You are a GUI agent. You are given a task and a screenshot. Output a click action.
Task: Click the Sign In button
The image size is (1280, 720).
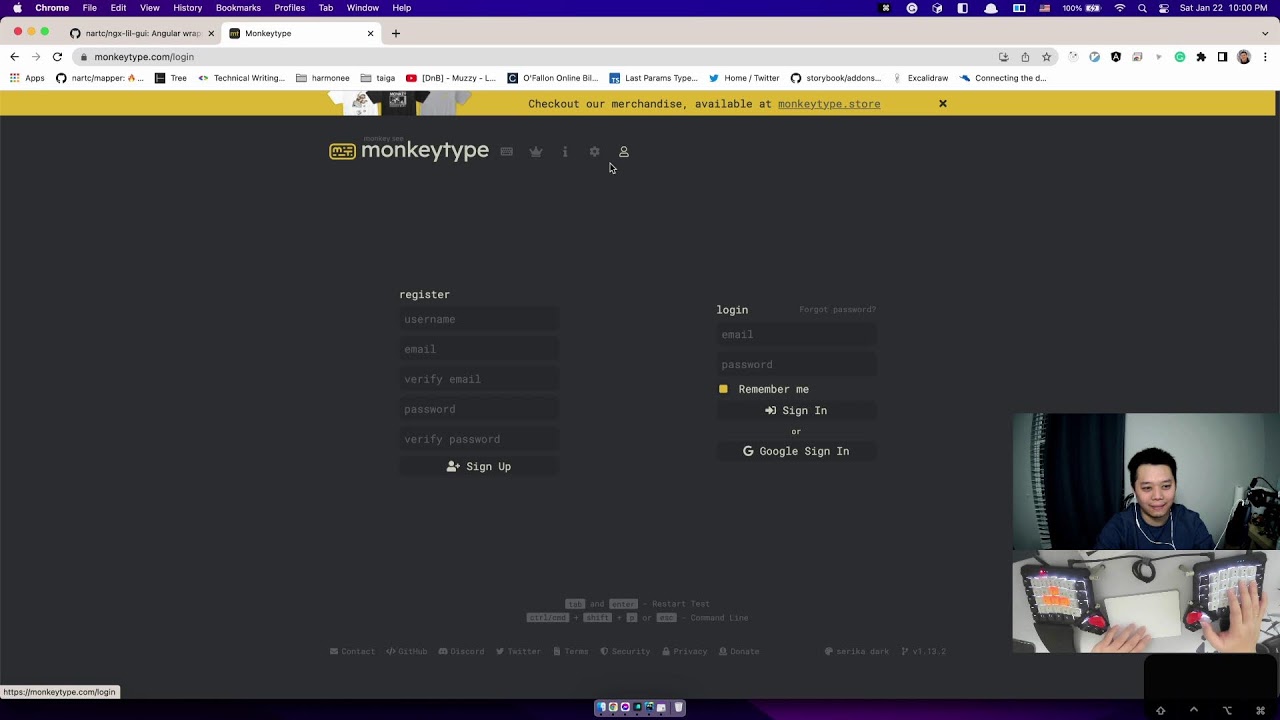click(796, 411)
